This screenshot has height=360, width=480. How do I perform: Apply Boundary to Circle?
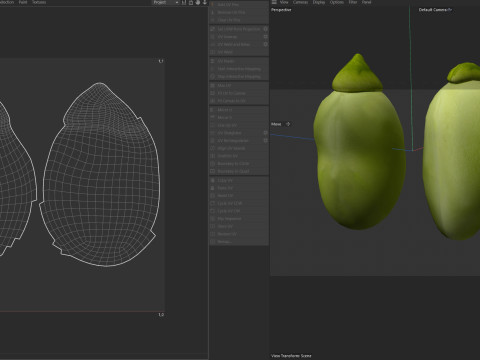(x=239, y=164)
